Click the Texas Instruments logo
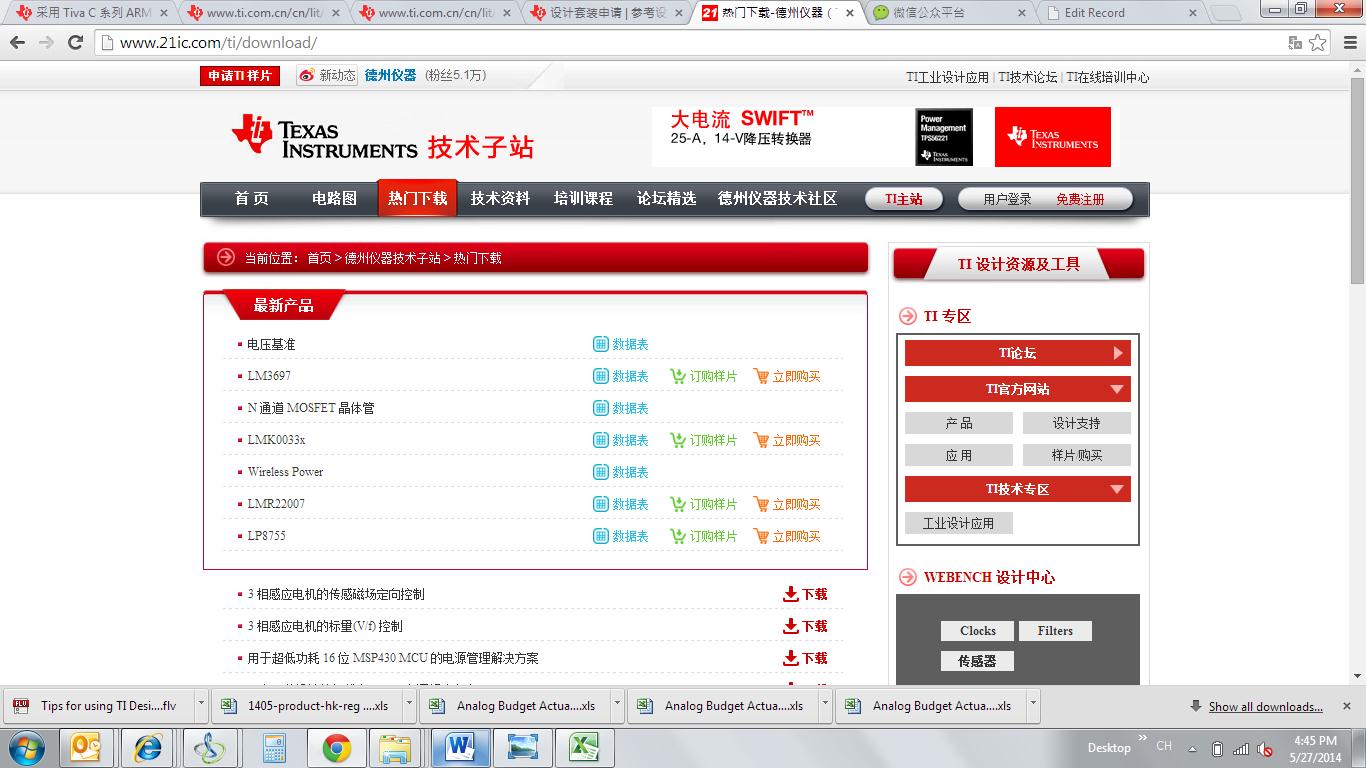 point(324,137)
